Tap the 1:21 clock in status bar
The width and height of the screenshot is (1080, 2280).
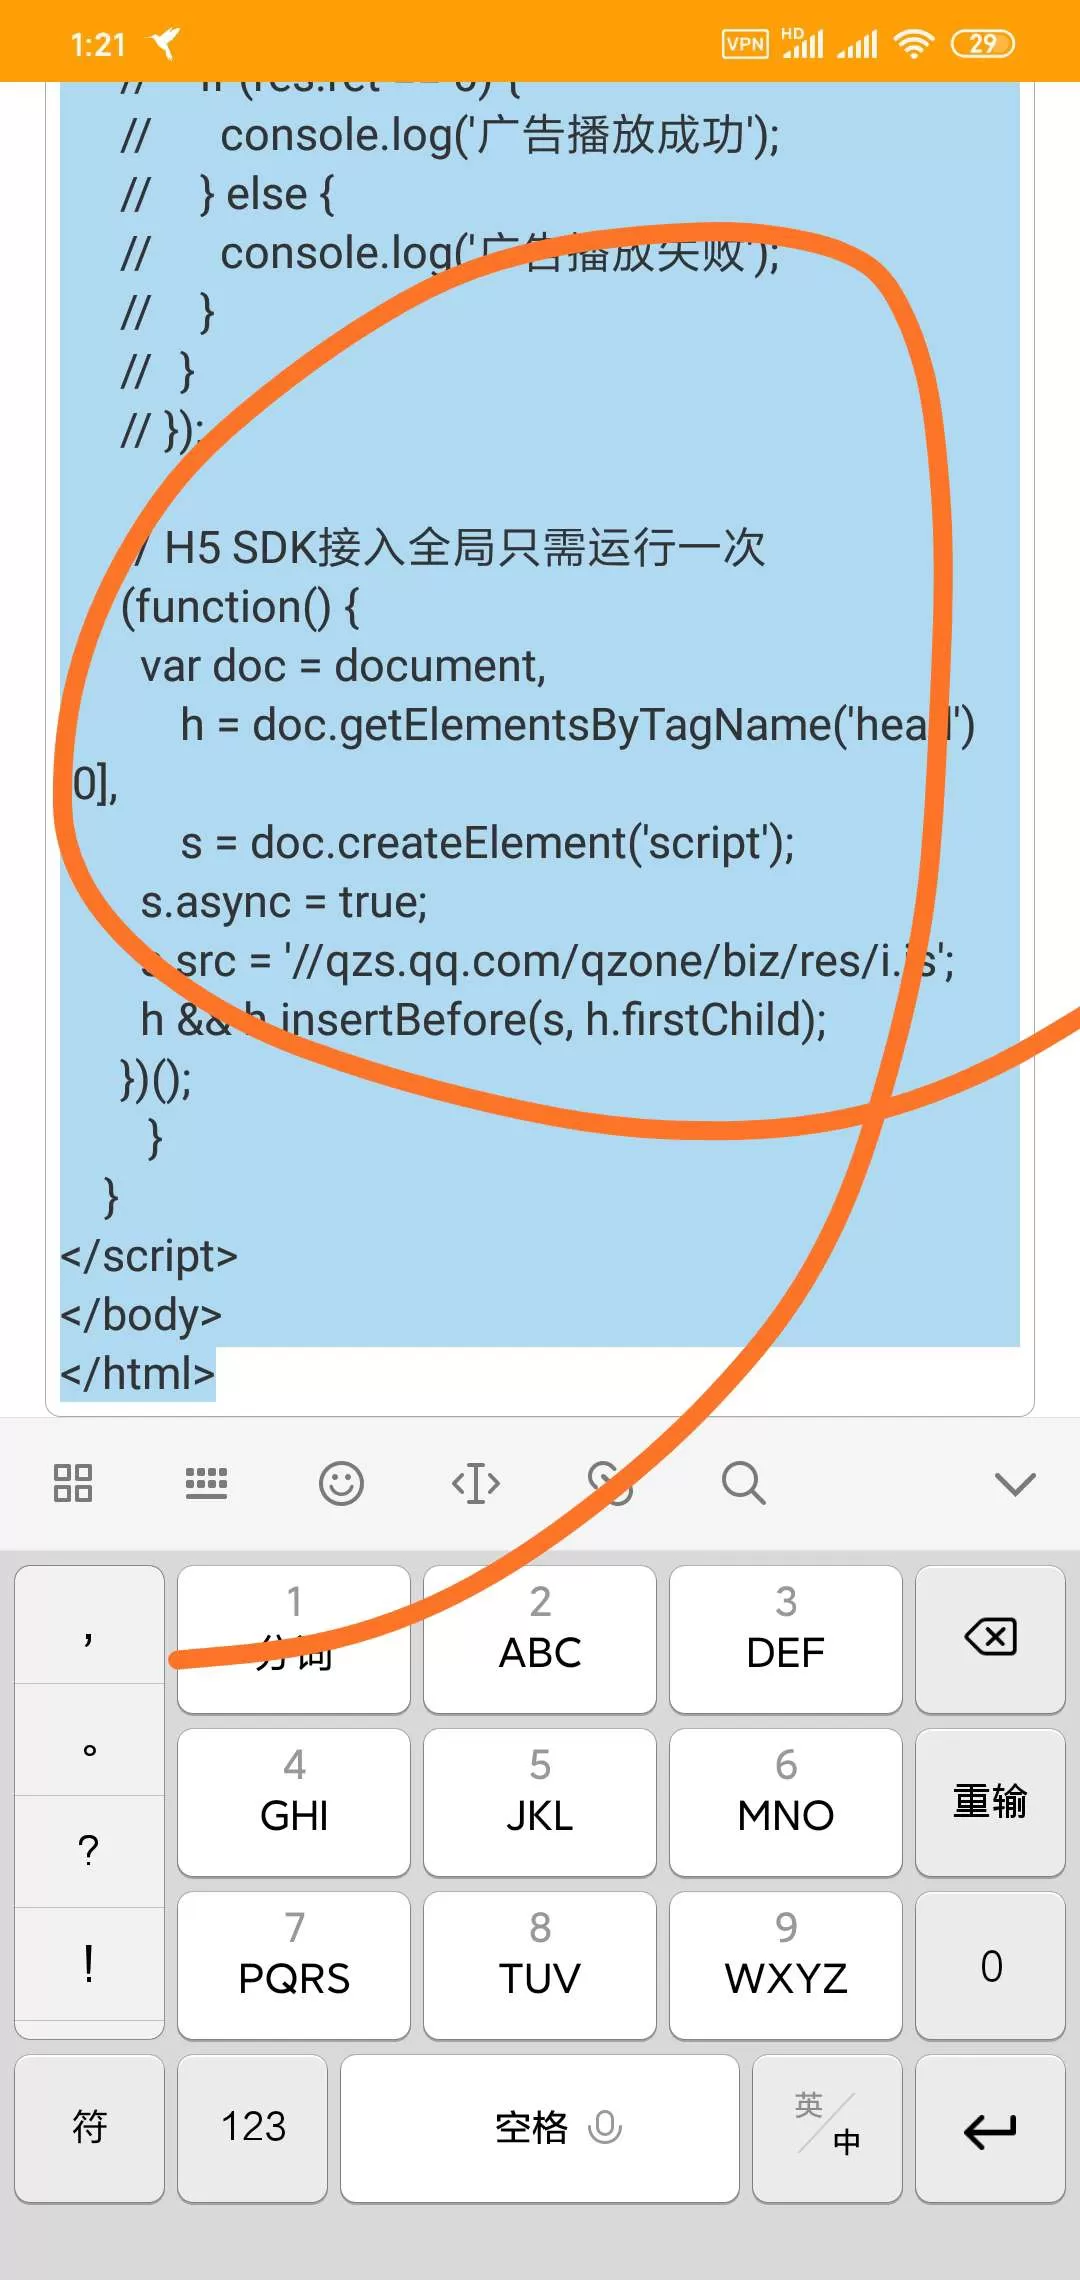[x=98, y=44]
